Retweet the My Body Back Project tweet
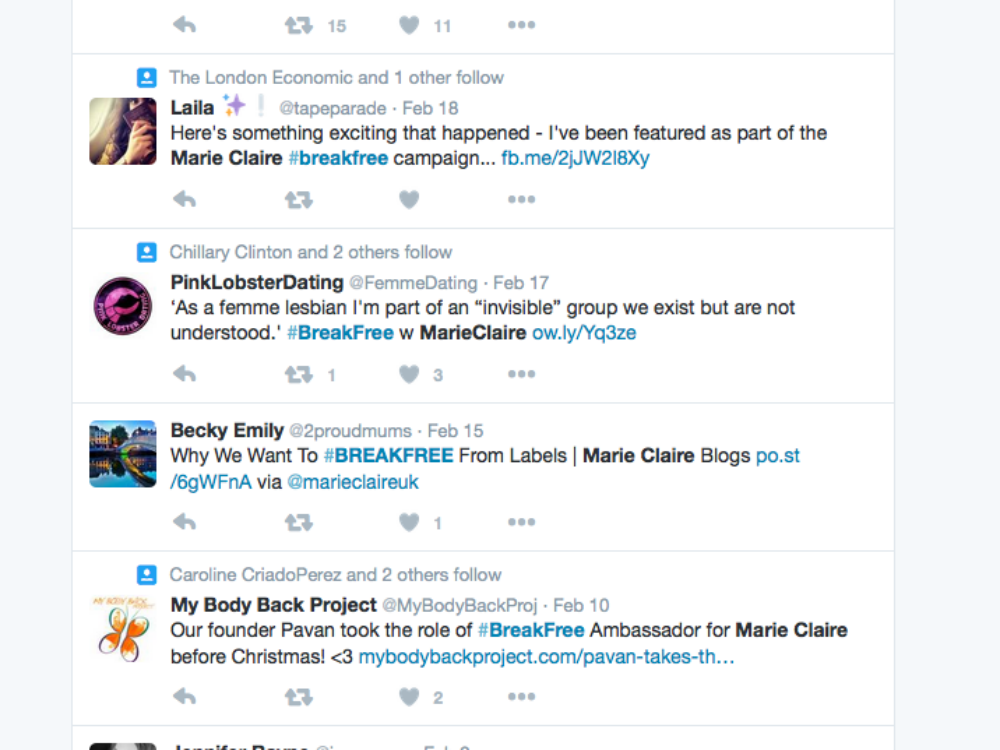Viewport: 1000px width, 750px height. 298,696
